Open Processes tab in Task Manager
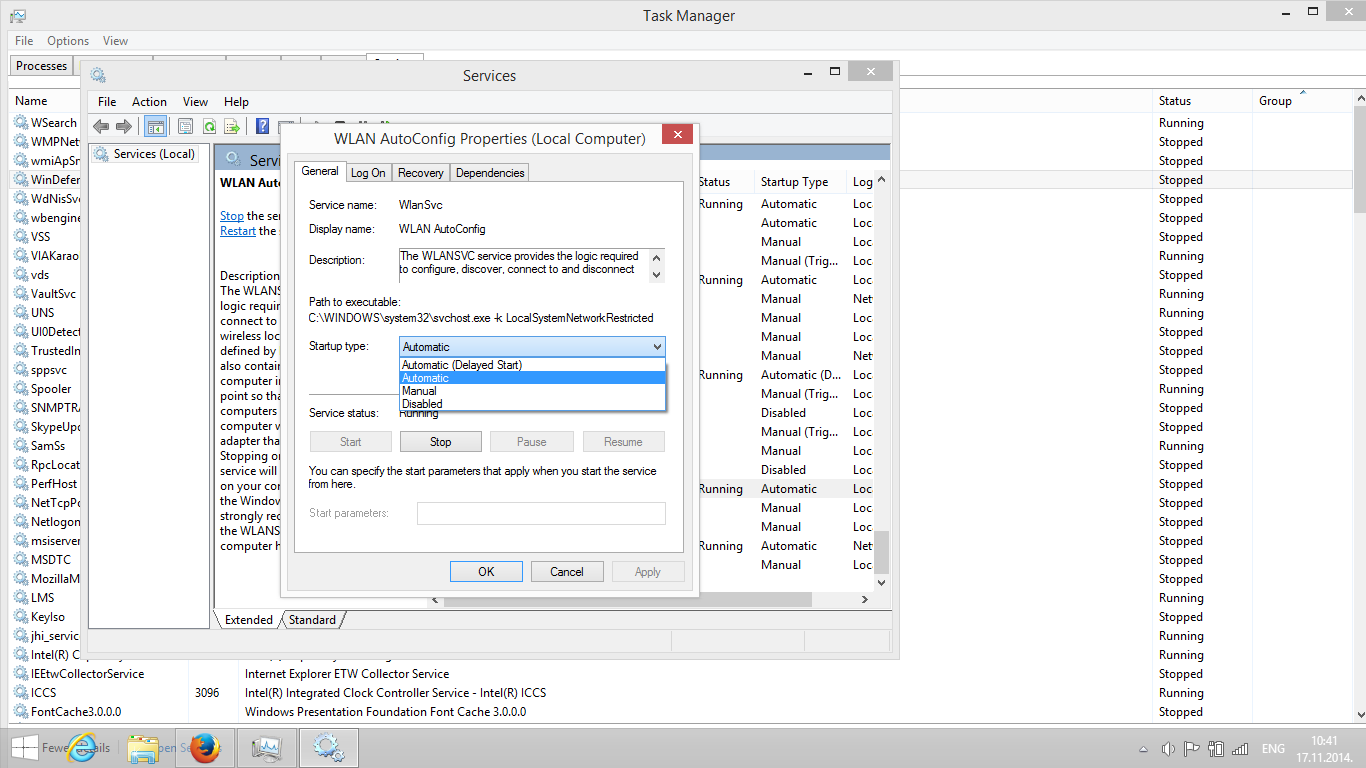1366x768 pixels. coord(42,66)
